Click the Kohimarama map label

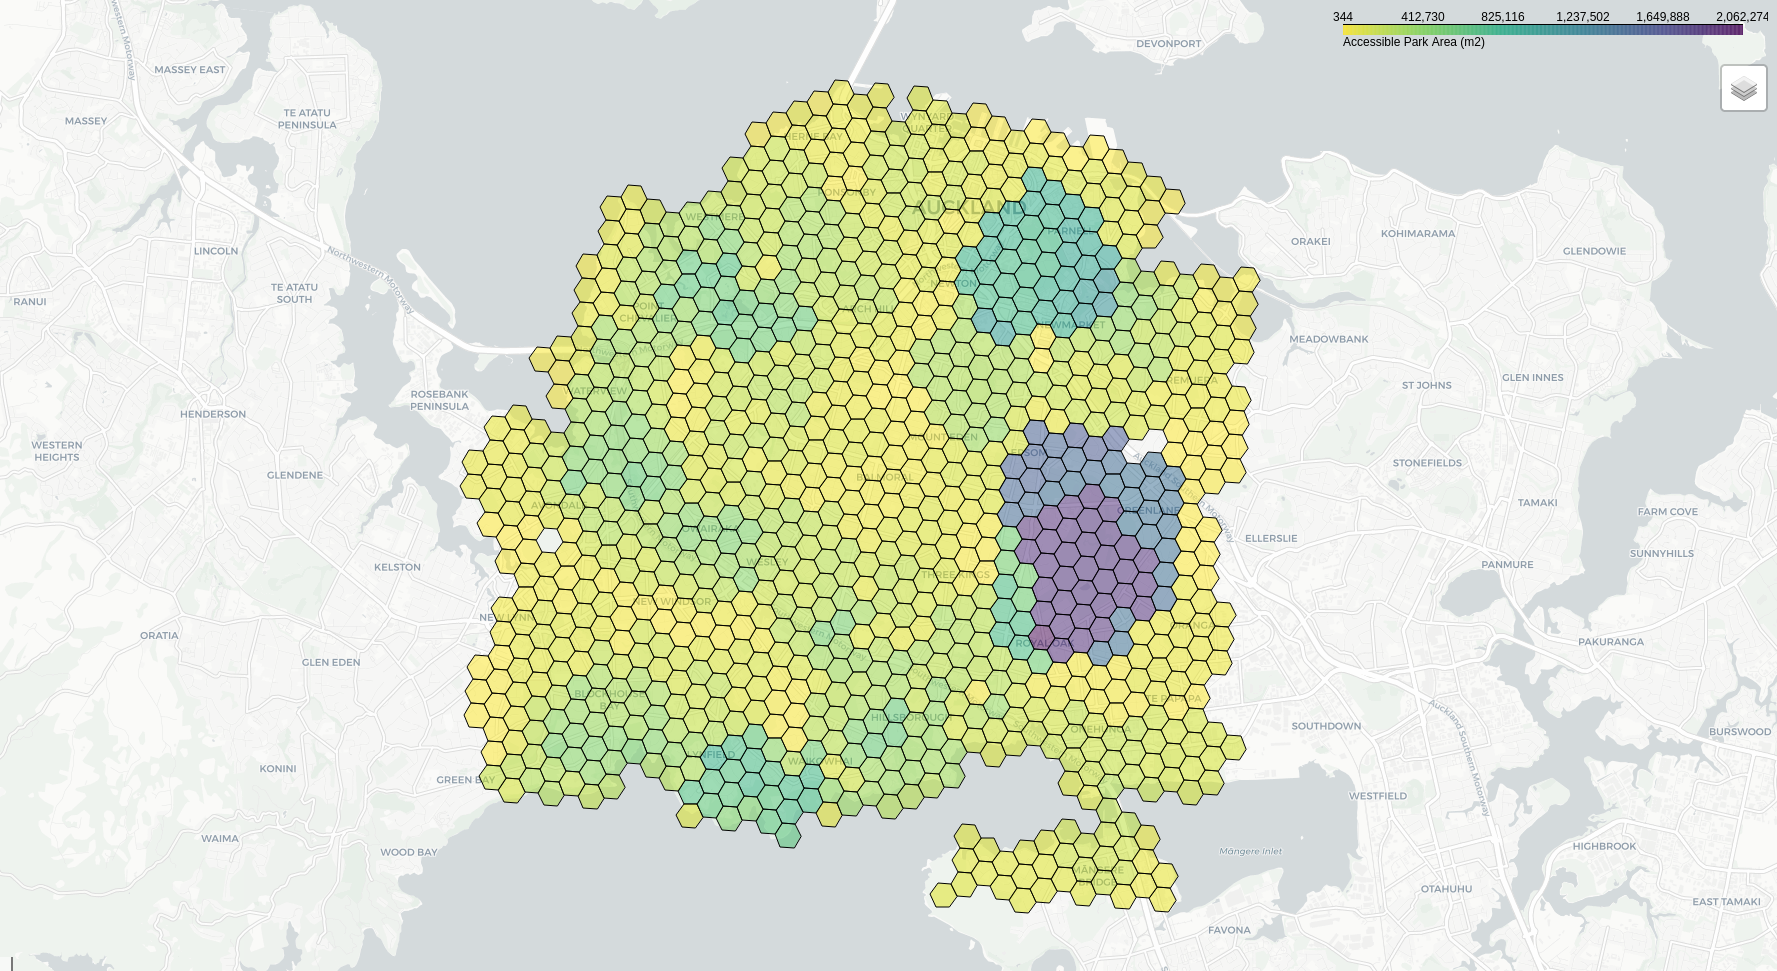click(1417, 234)
